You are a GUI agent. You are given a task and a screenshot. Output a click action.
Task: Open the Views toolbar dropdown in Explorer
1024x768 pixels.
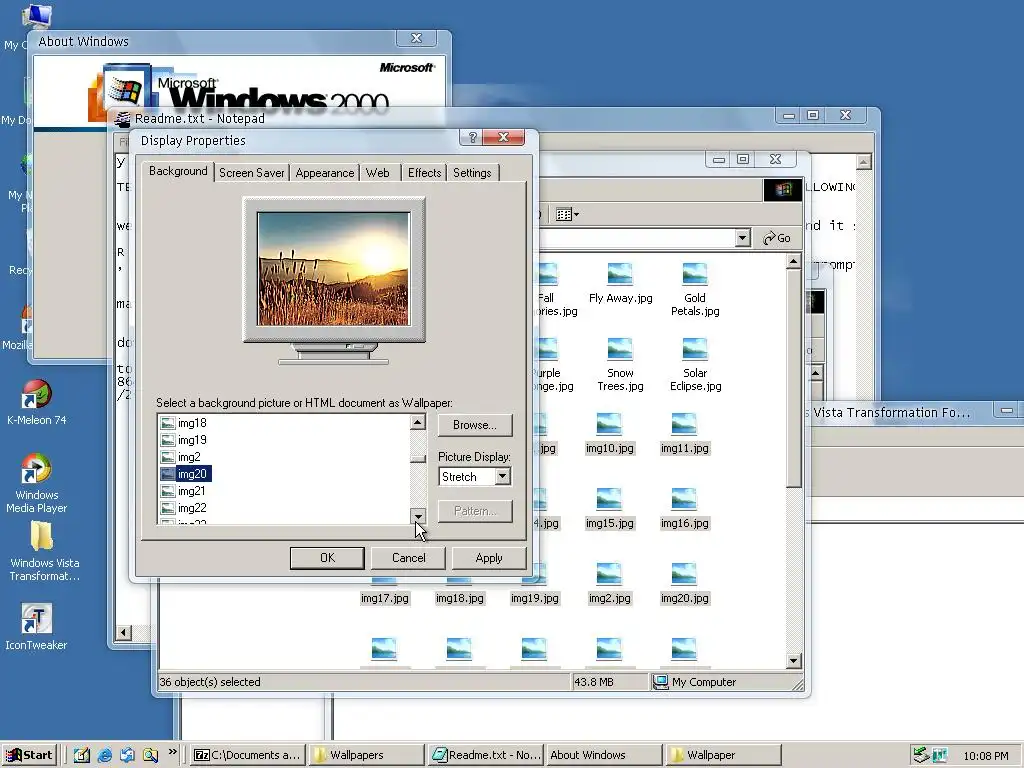(567, 214)
